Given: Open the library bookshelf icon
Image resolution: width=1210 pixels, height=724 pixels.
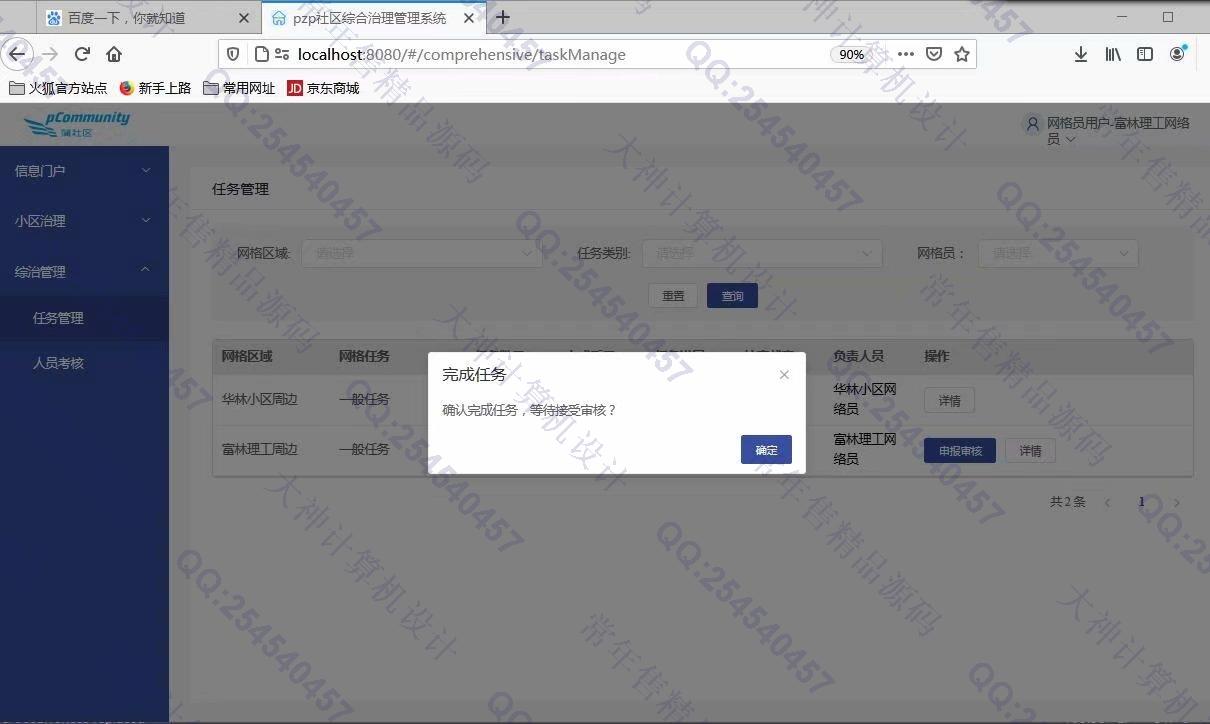Looking at the screenshot, I should 1113,54.
